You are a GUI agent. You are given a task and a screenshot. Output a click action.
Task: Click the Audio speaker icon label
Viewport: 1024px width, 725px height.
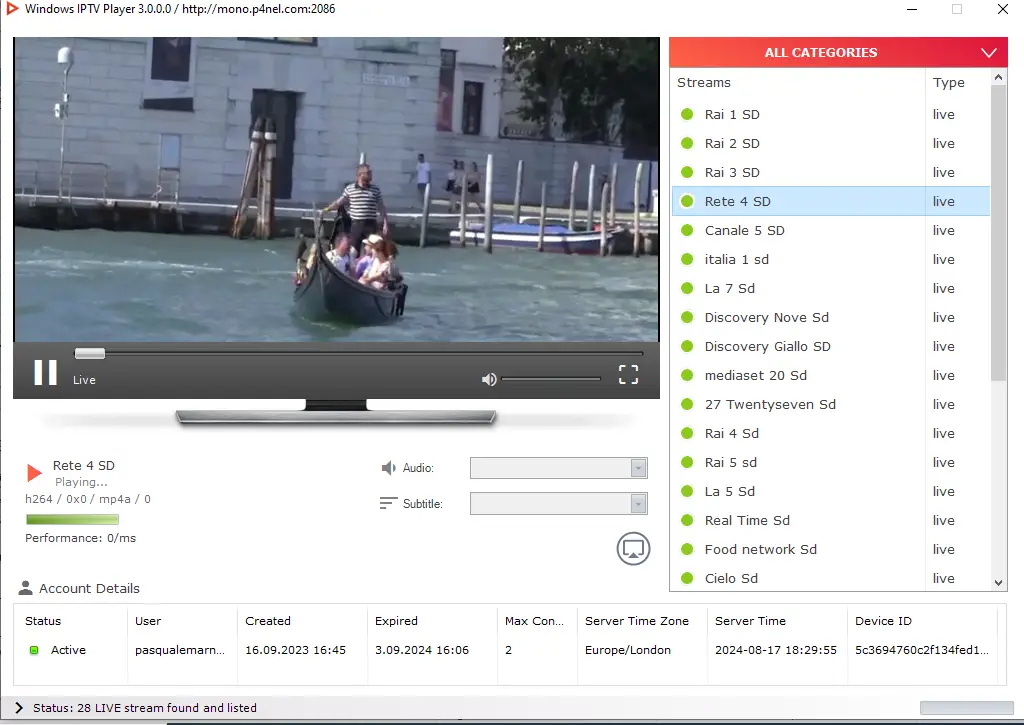[x=389, y=468]
